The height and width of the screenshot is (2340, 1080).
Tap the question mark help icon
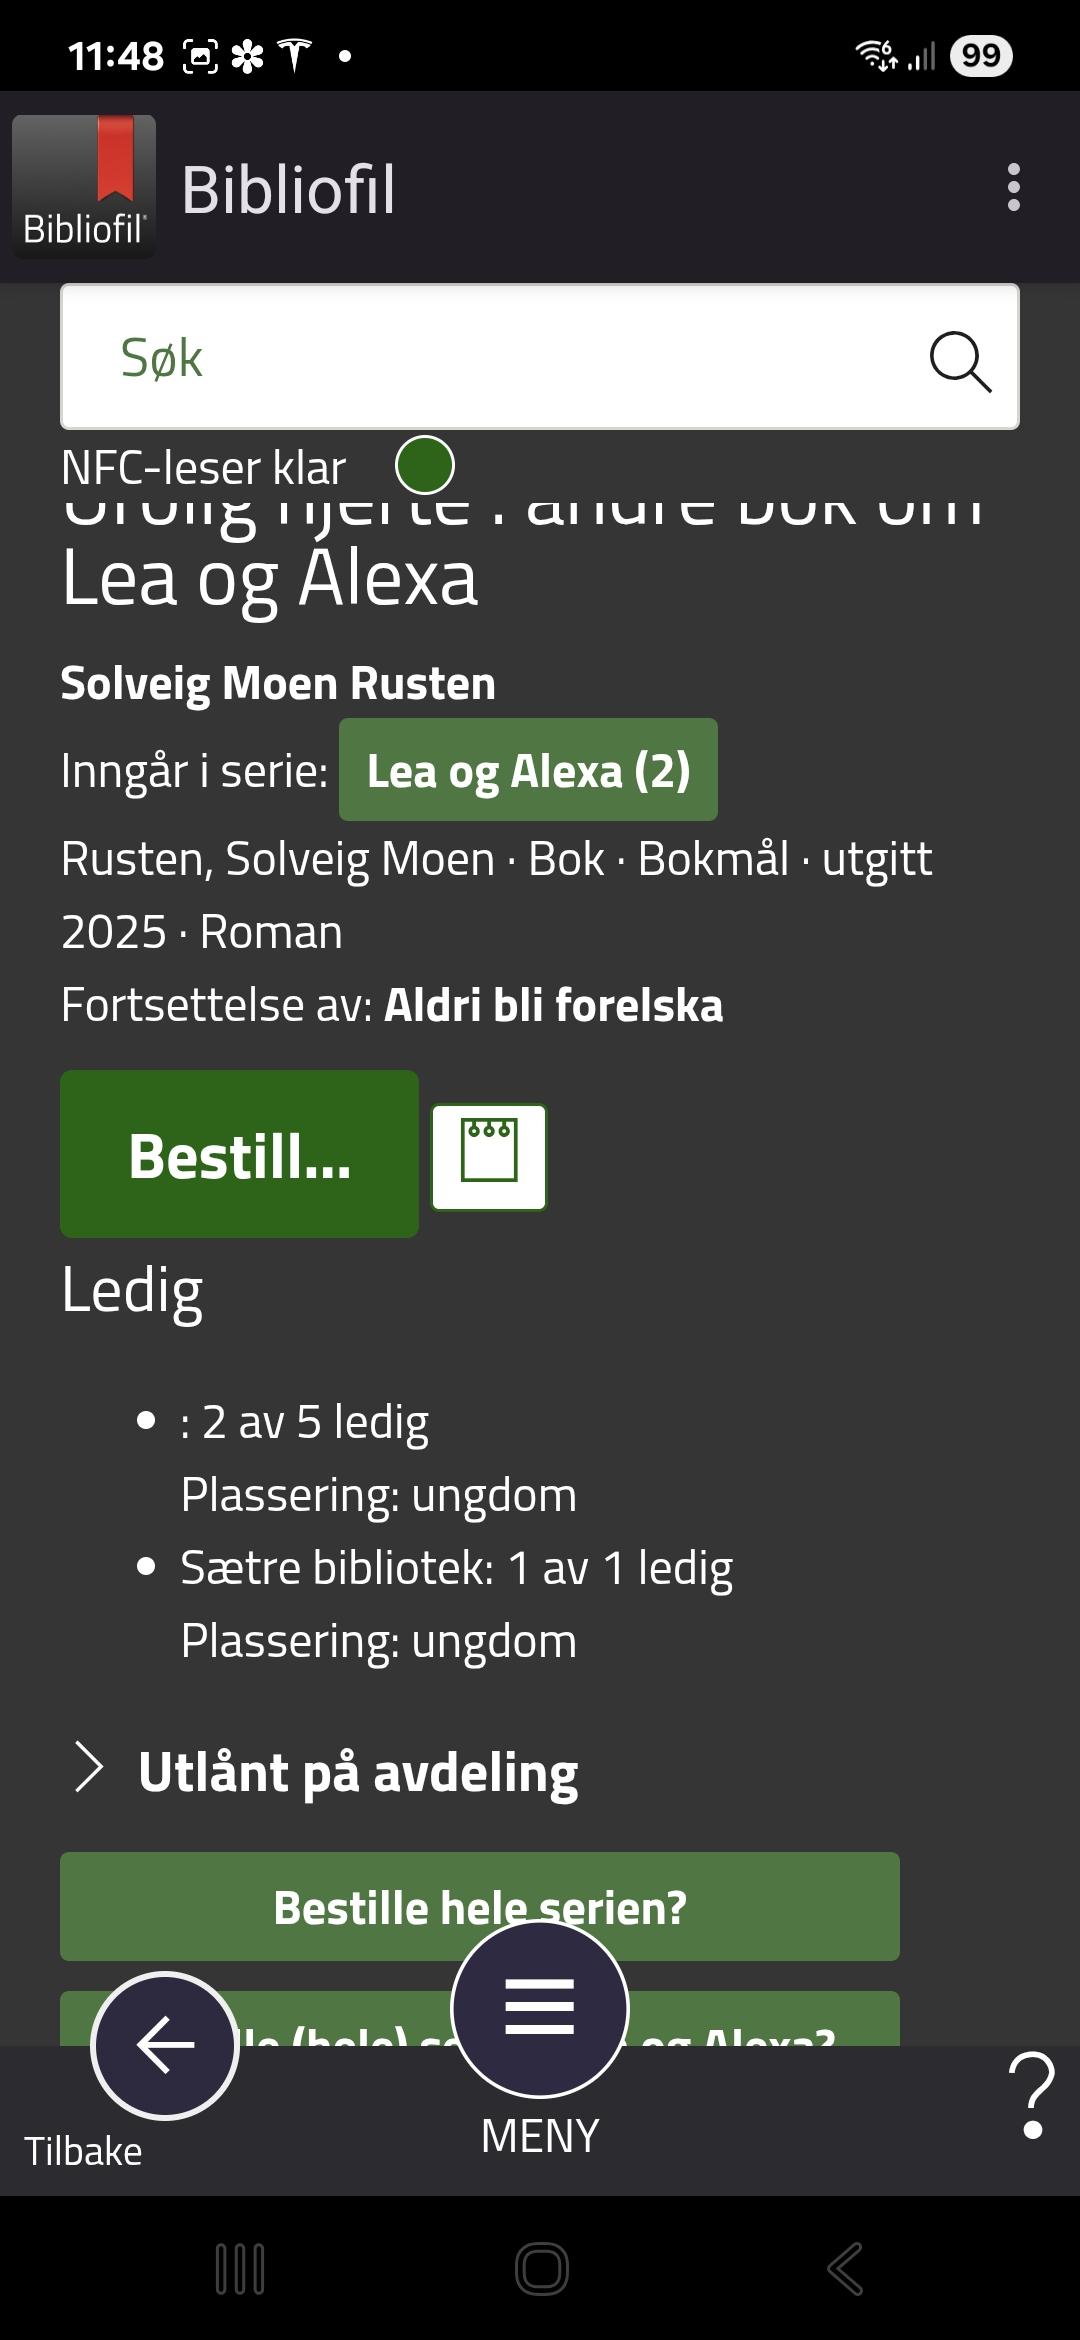[1032, 2094]
